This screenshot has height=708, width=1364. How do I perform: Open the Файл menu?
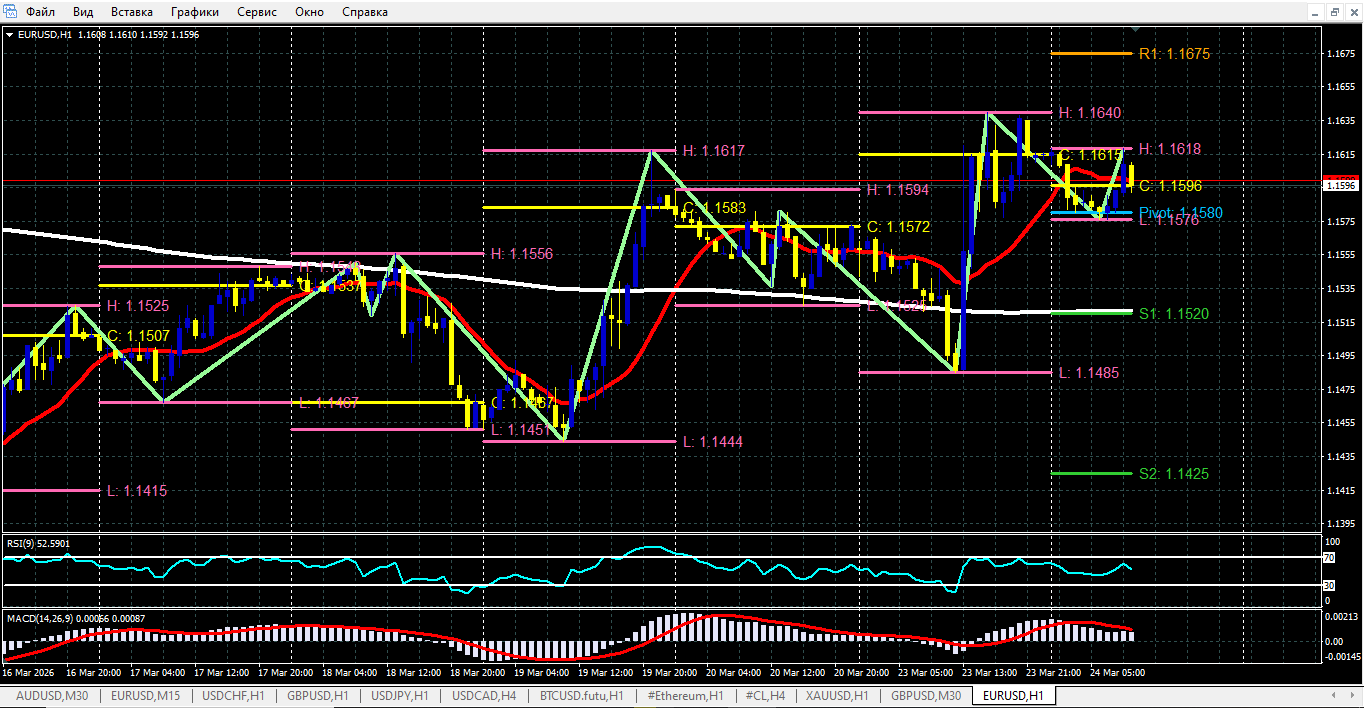41,12
